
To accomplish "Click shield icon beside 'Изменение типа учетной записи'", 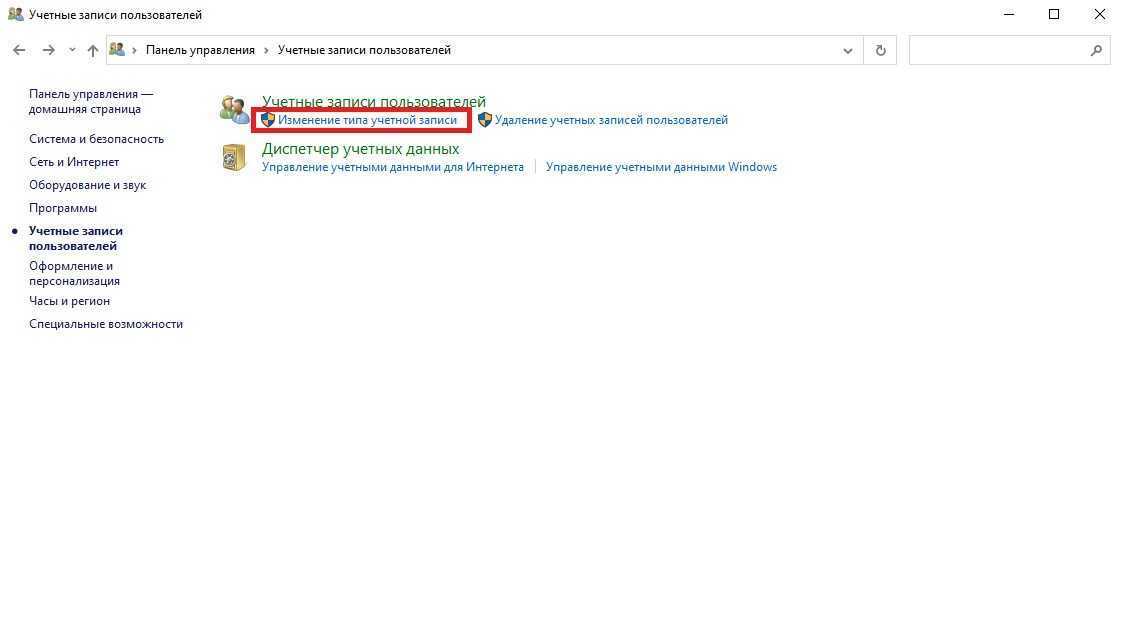I will [x=268, y=119].
